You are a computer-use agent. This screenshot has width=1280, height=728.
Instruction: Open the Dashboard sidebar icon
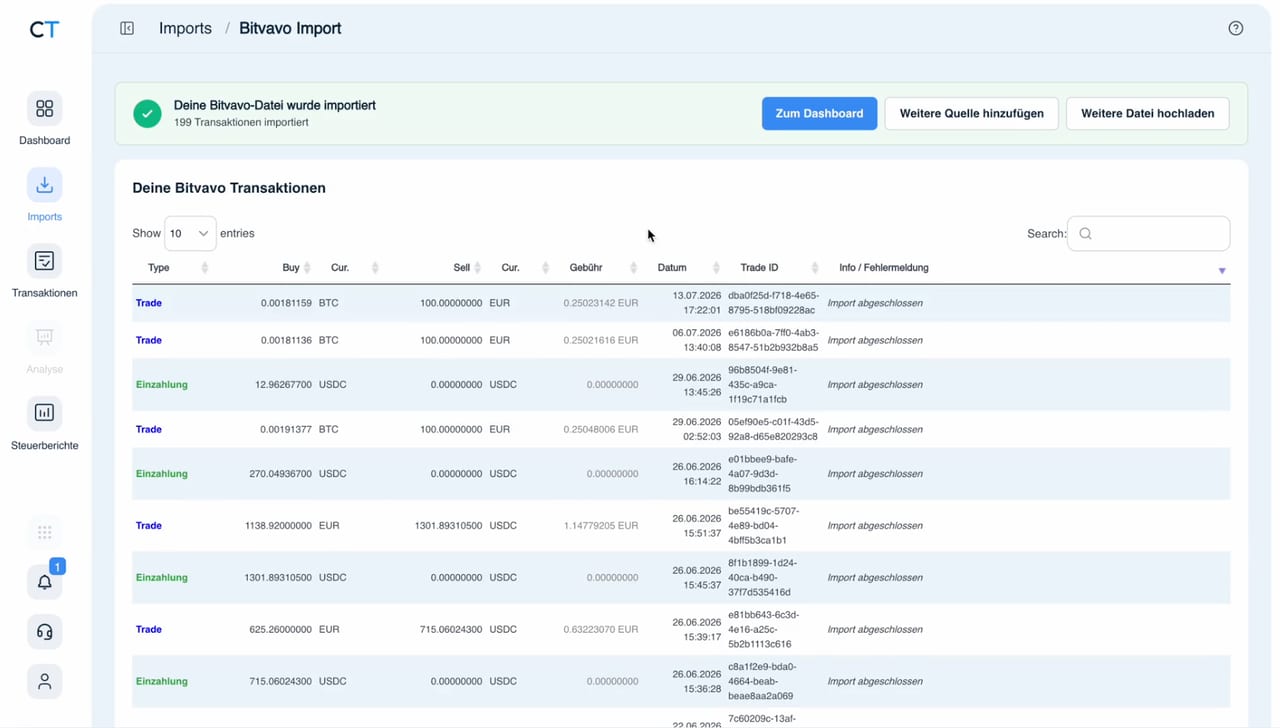point(44,108)
